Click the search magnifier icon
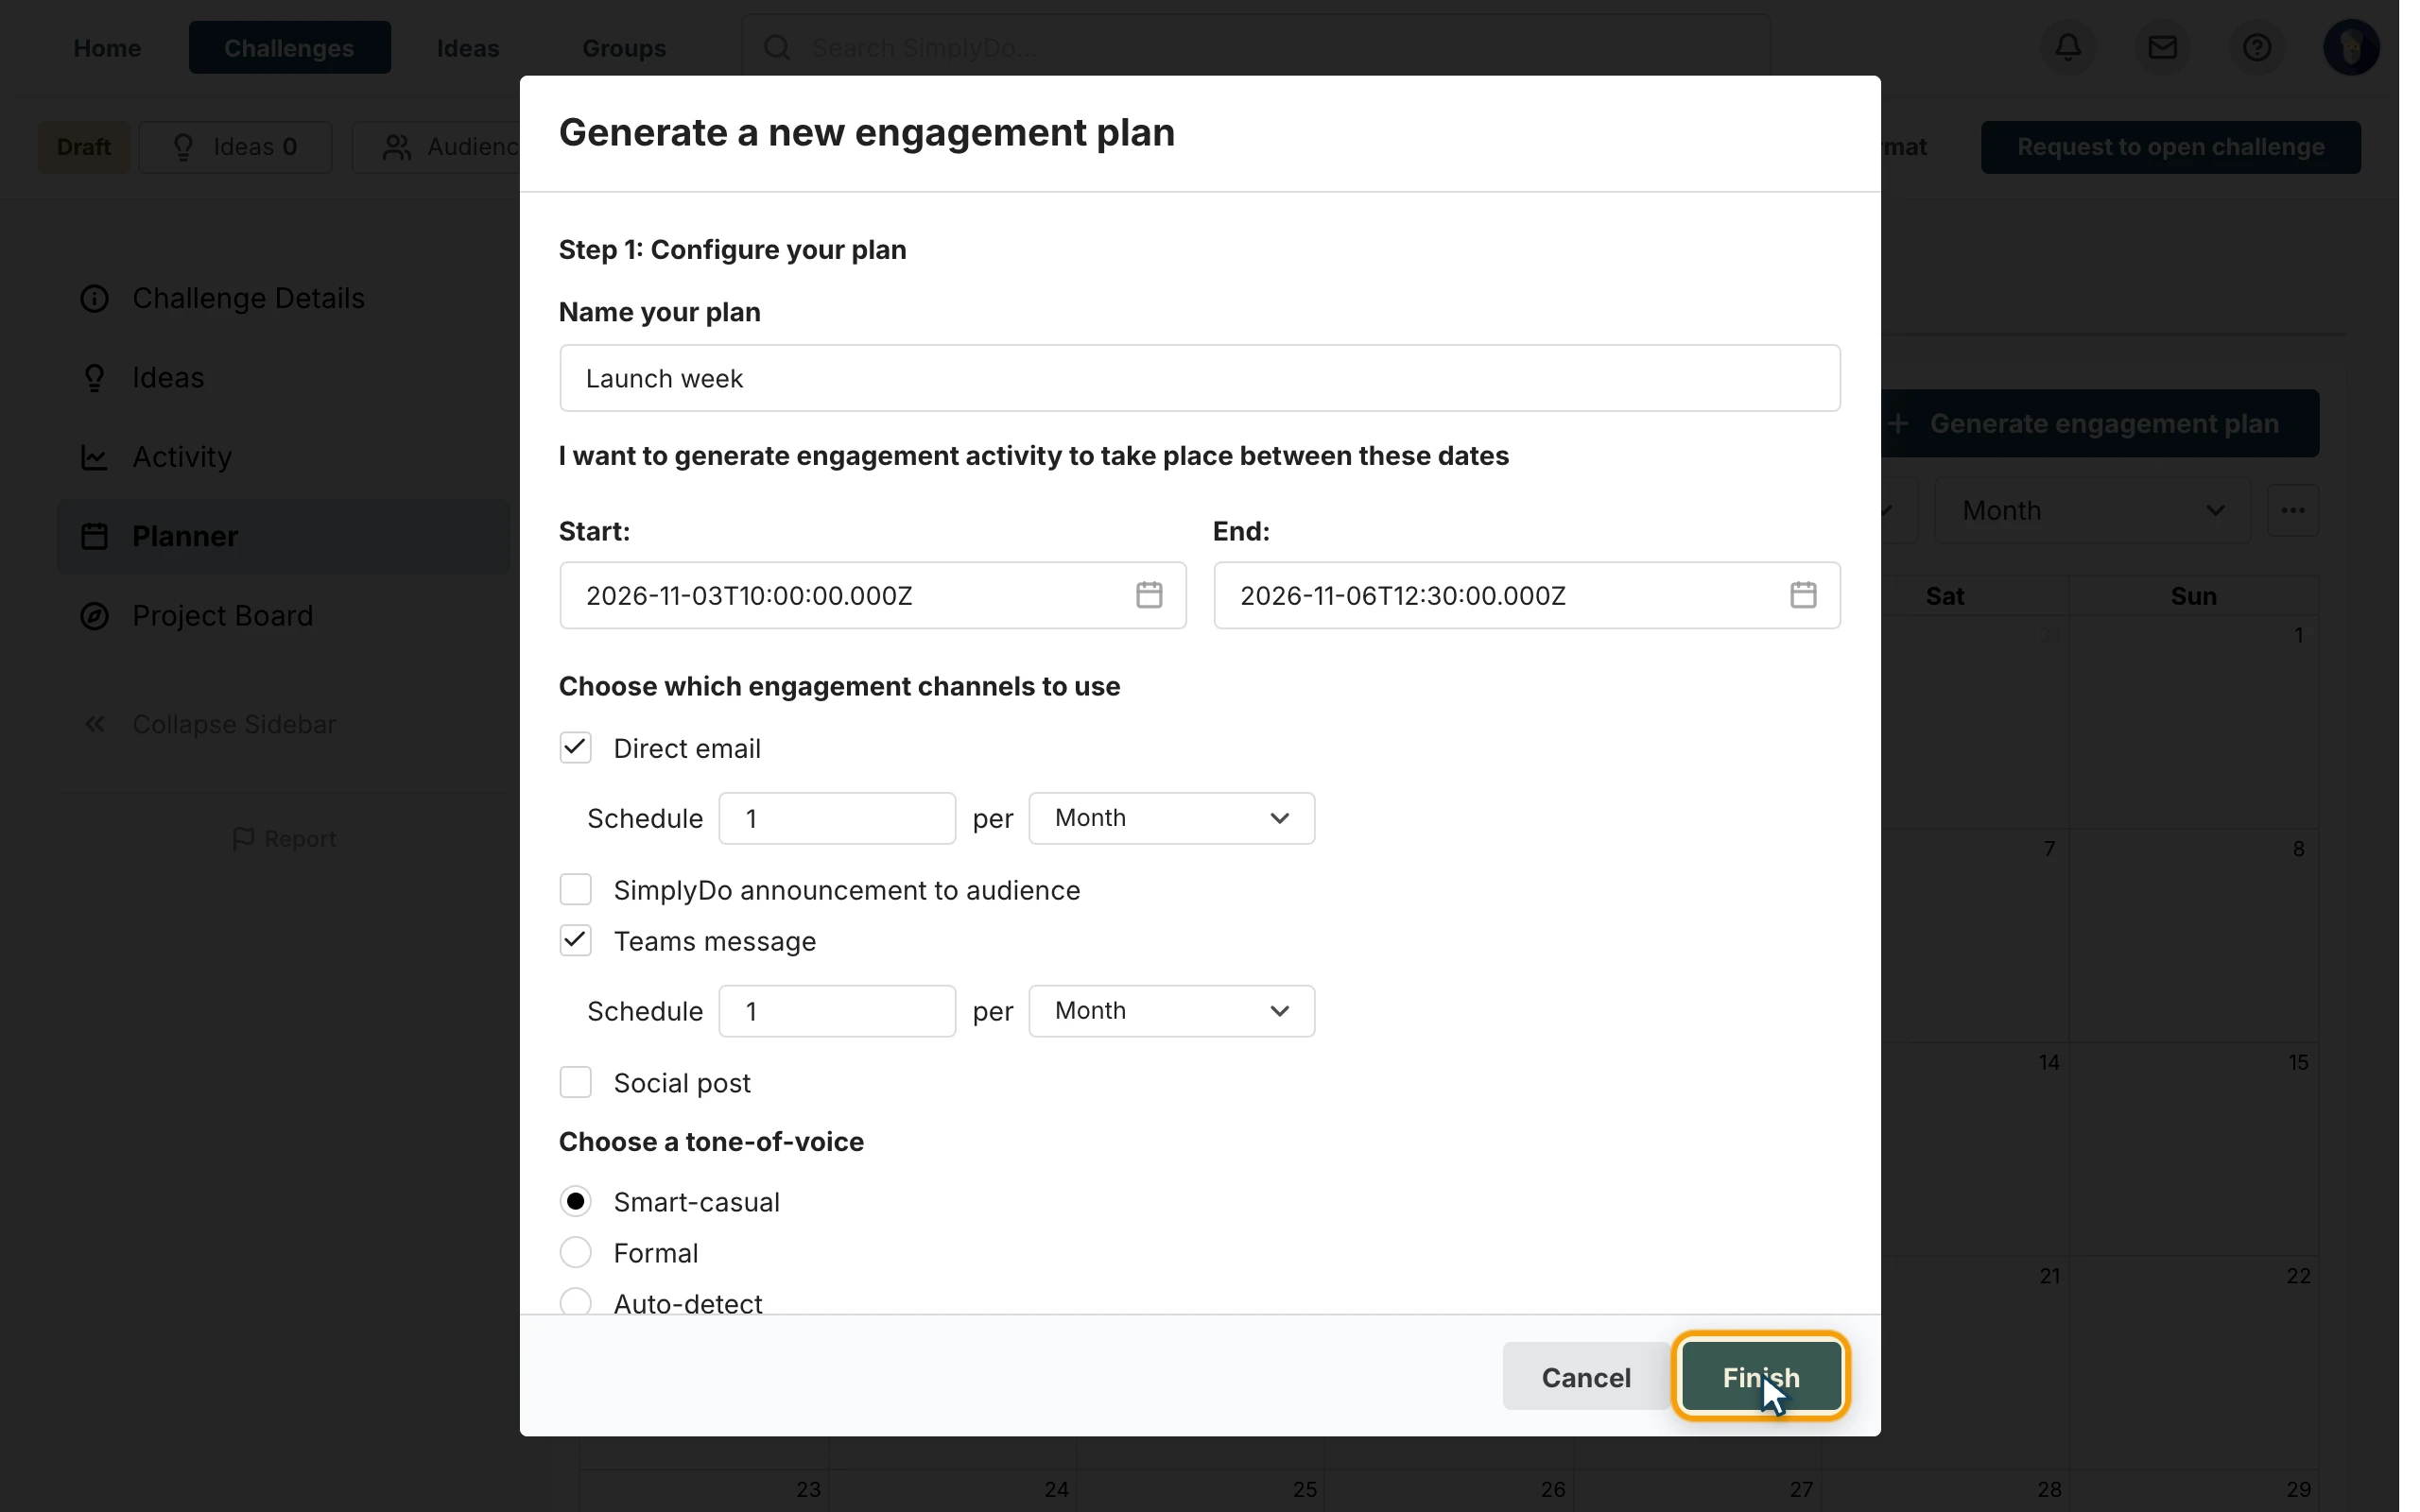Viewport: 2420px width, 1512px height. pos(777,47)
